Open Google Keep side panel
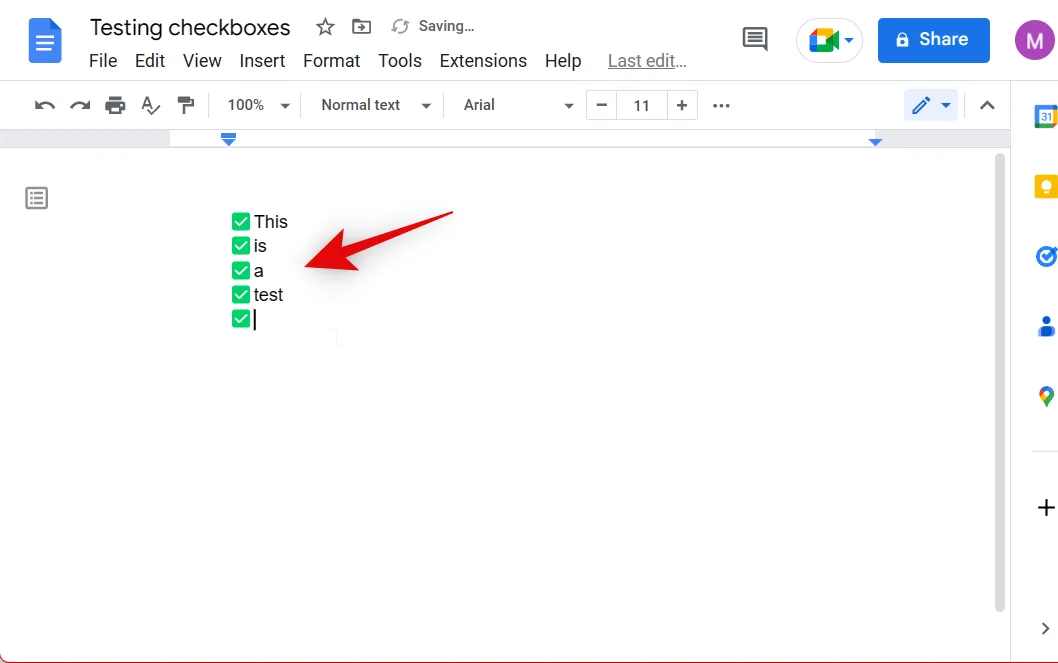The image size is (1058, 663). (x=1046, y=186)
